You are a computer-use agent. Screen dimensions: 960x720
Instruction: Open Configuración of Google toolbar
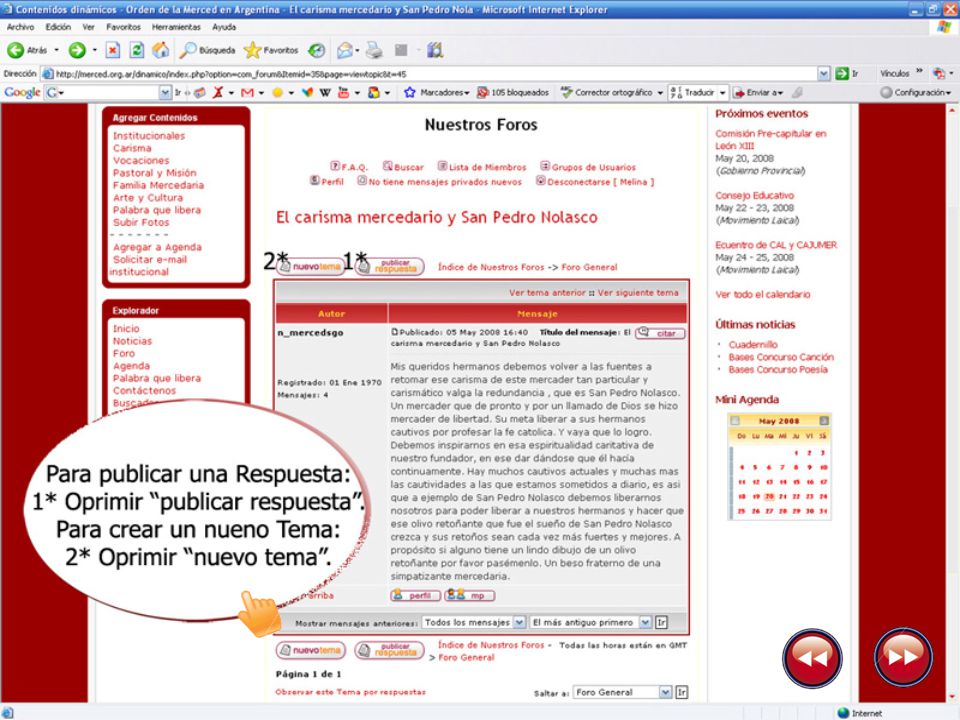[916, 92]
